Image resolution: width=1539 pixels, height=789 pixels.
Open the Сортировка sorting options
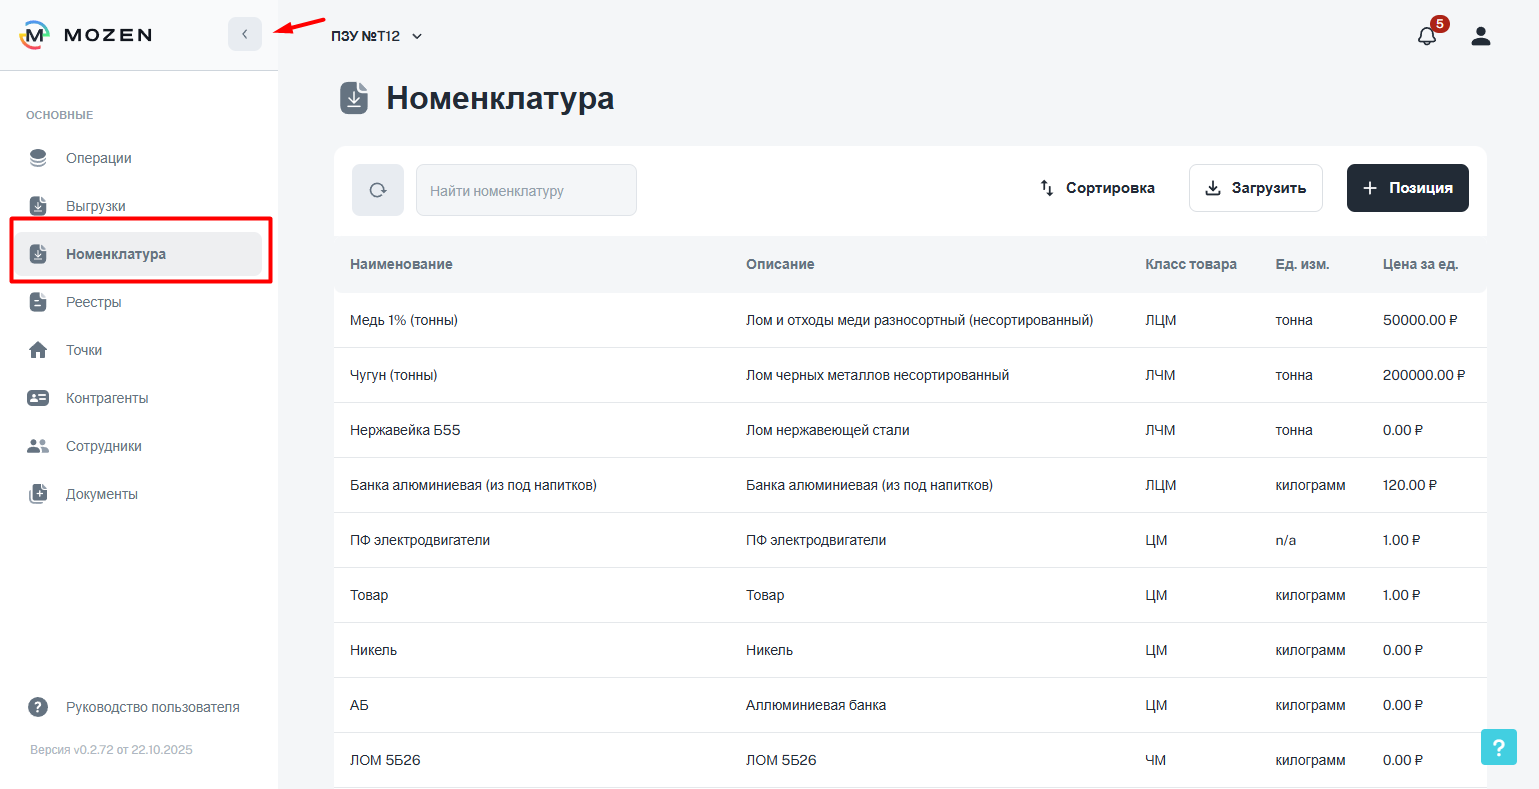coord(1097,188)
